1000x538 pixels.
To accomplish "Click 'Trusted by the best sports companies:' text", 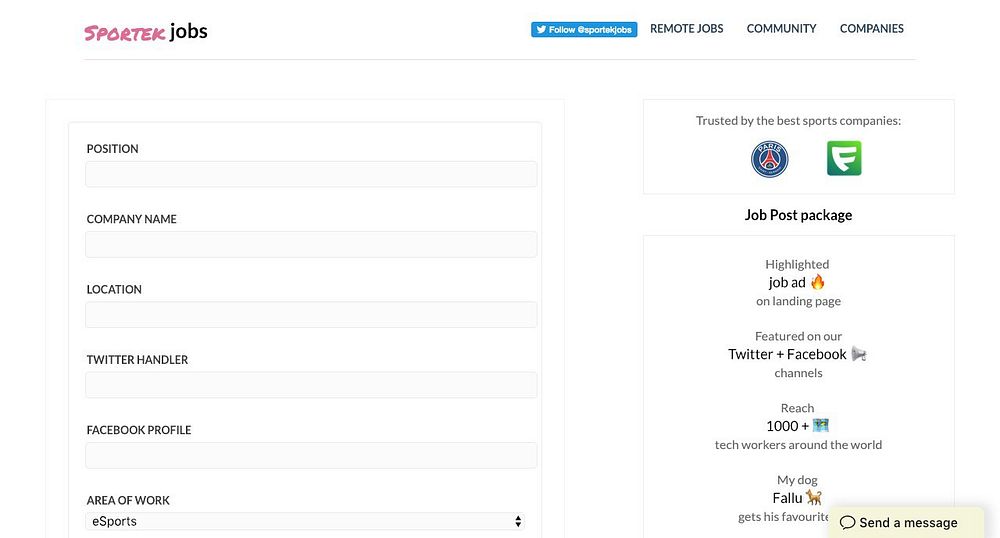I will [798, 120].
